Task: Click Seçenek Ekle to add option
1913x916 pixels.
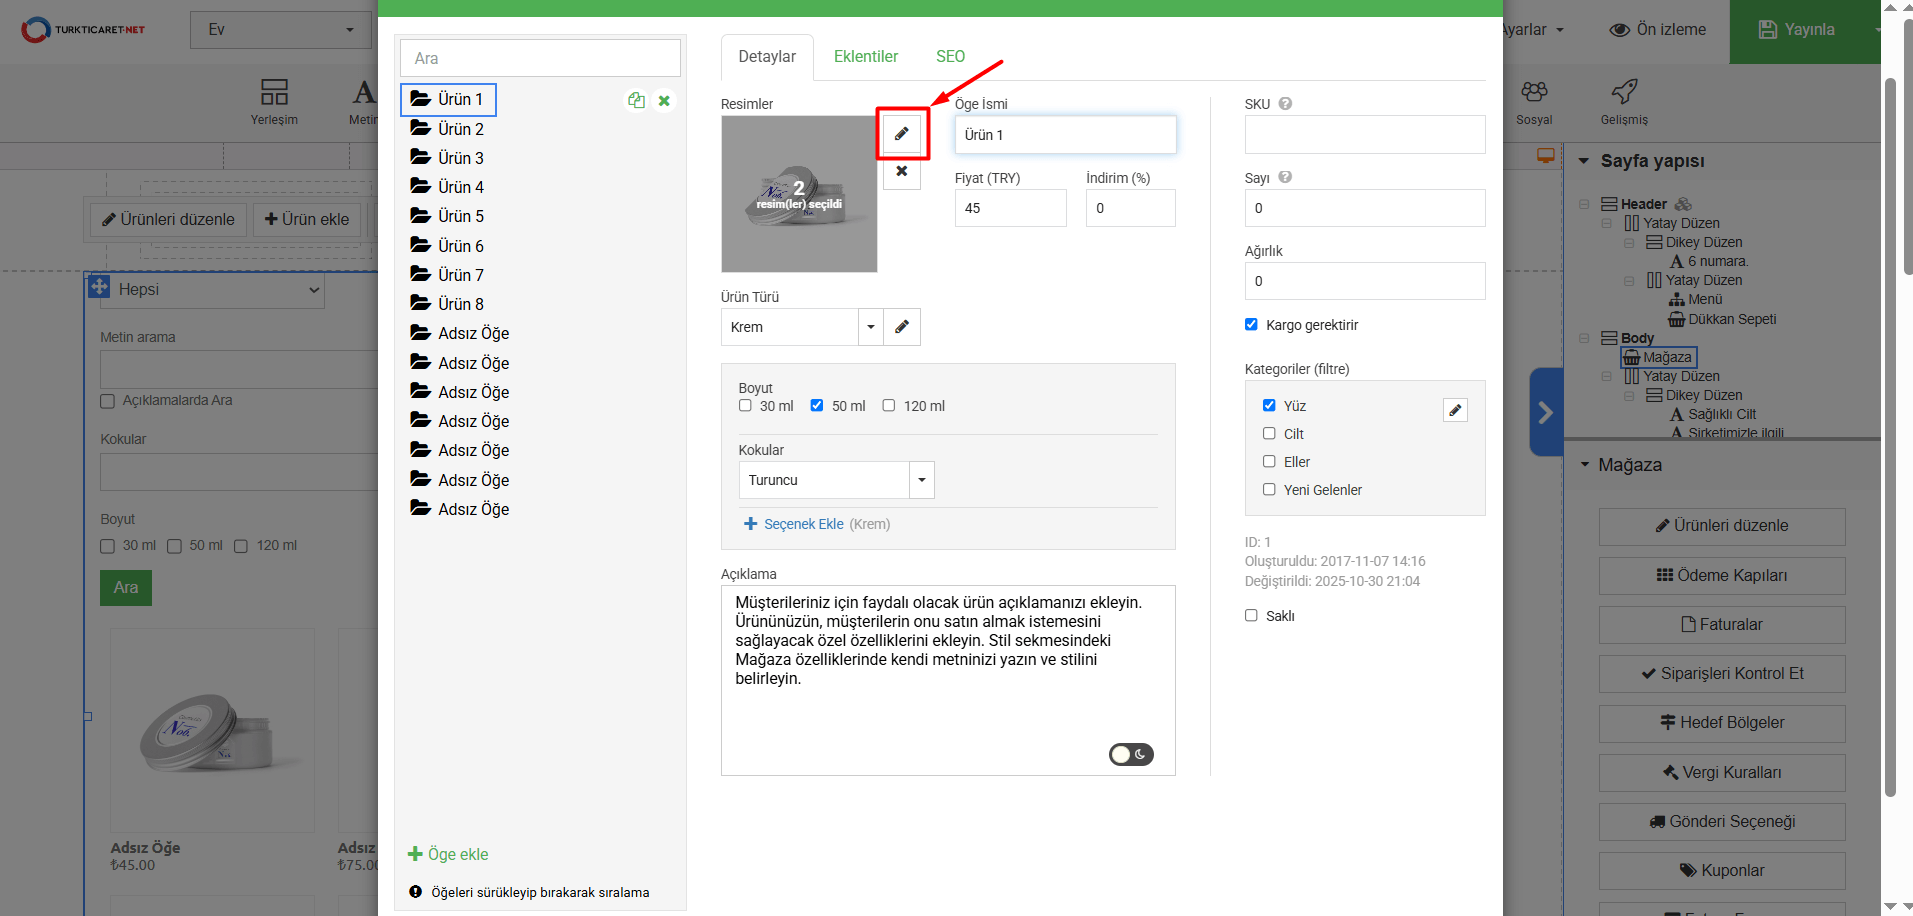Action: [x=803, y=524]
